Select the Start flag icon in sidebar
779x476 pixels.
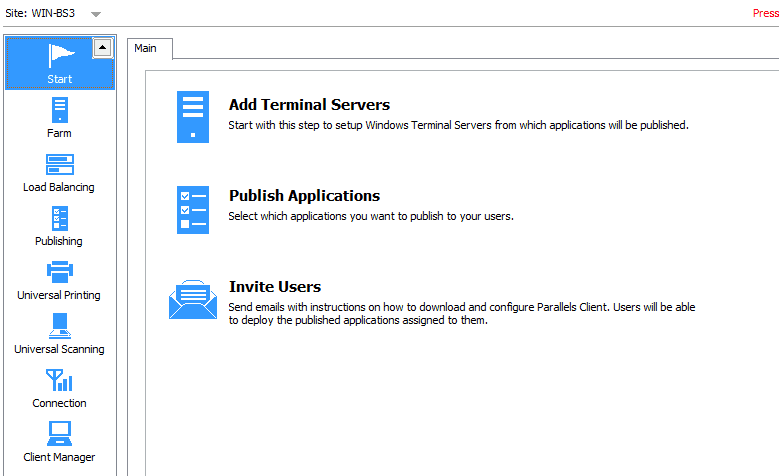tap(61, 55)
